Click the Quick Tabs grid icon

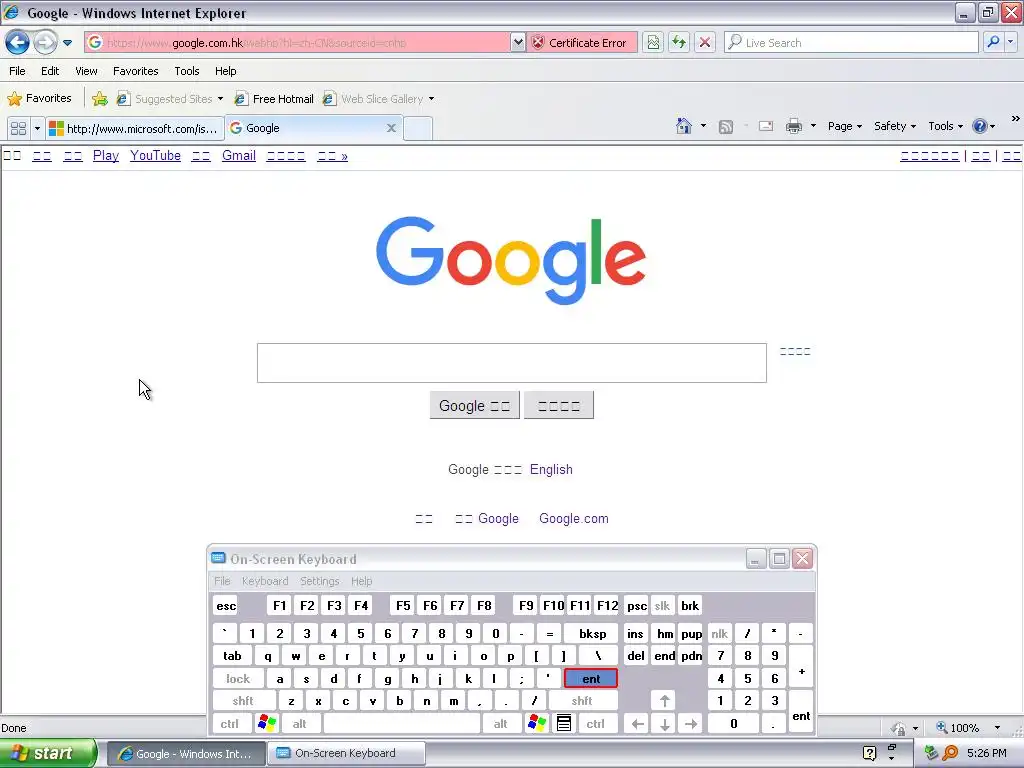[18, 128]
